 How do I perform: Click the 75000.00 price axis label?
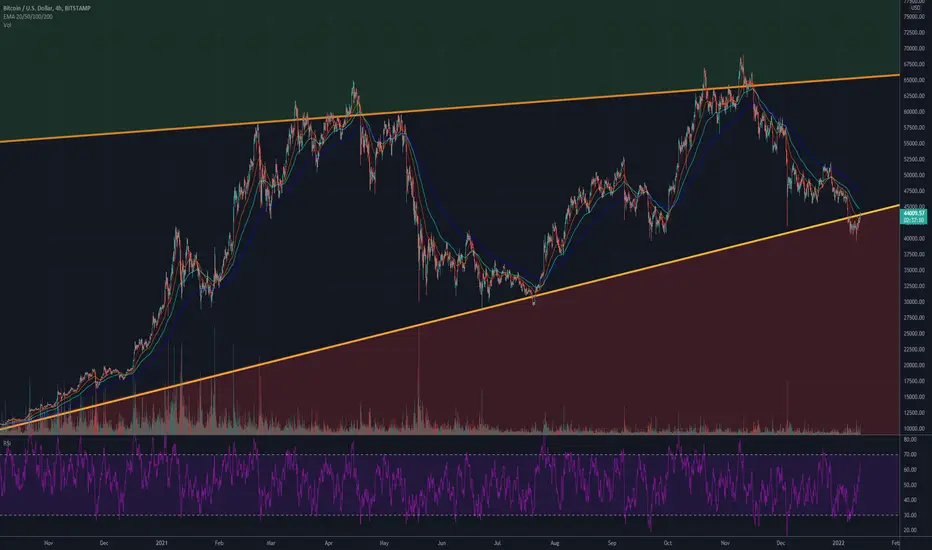point(914,17)
